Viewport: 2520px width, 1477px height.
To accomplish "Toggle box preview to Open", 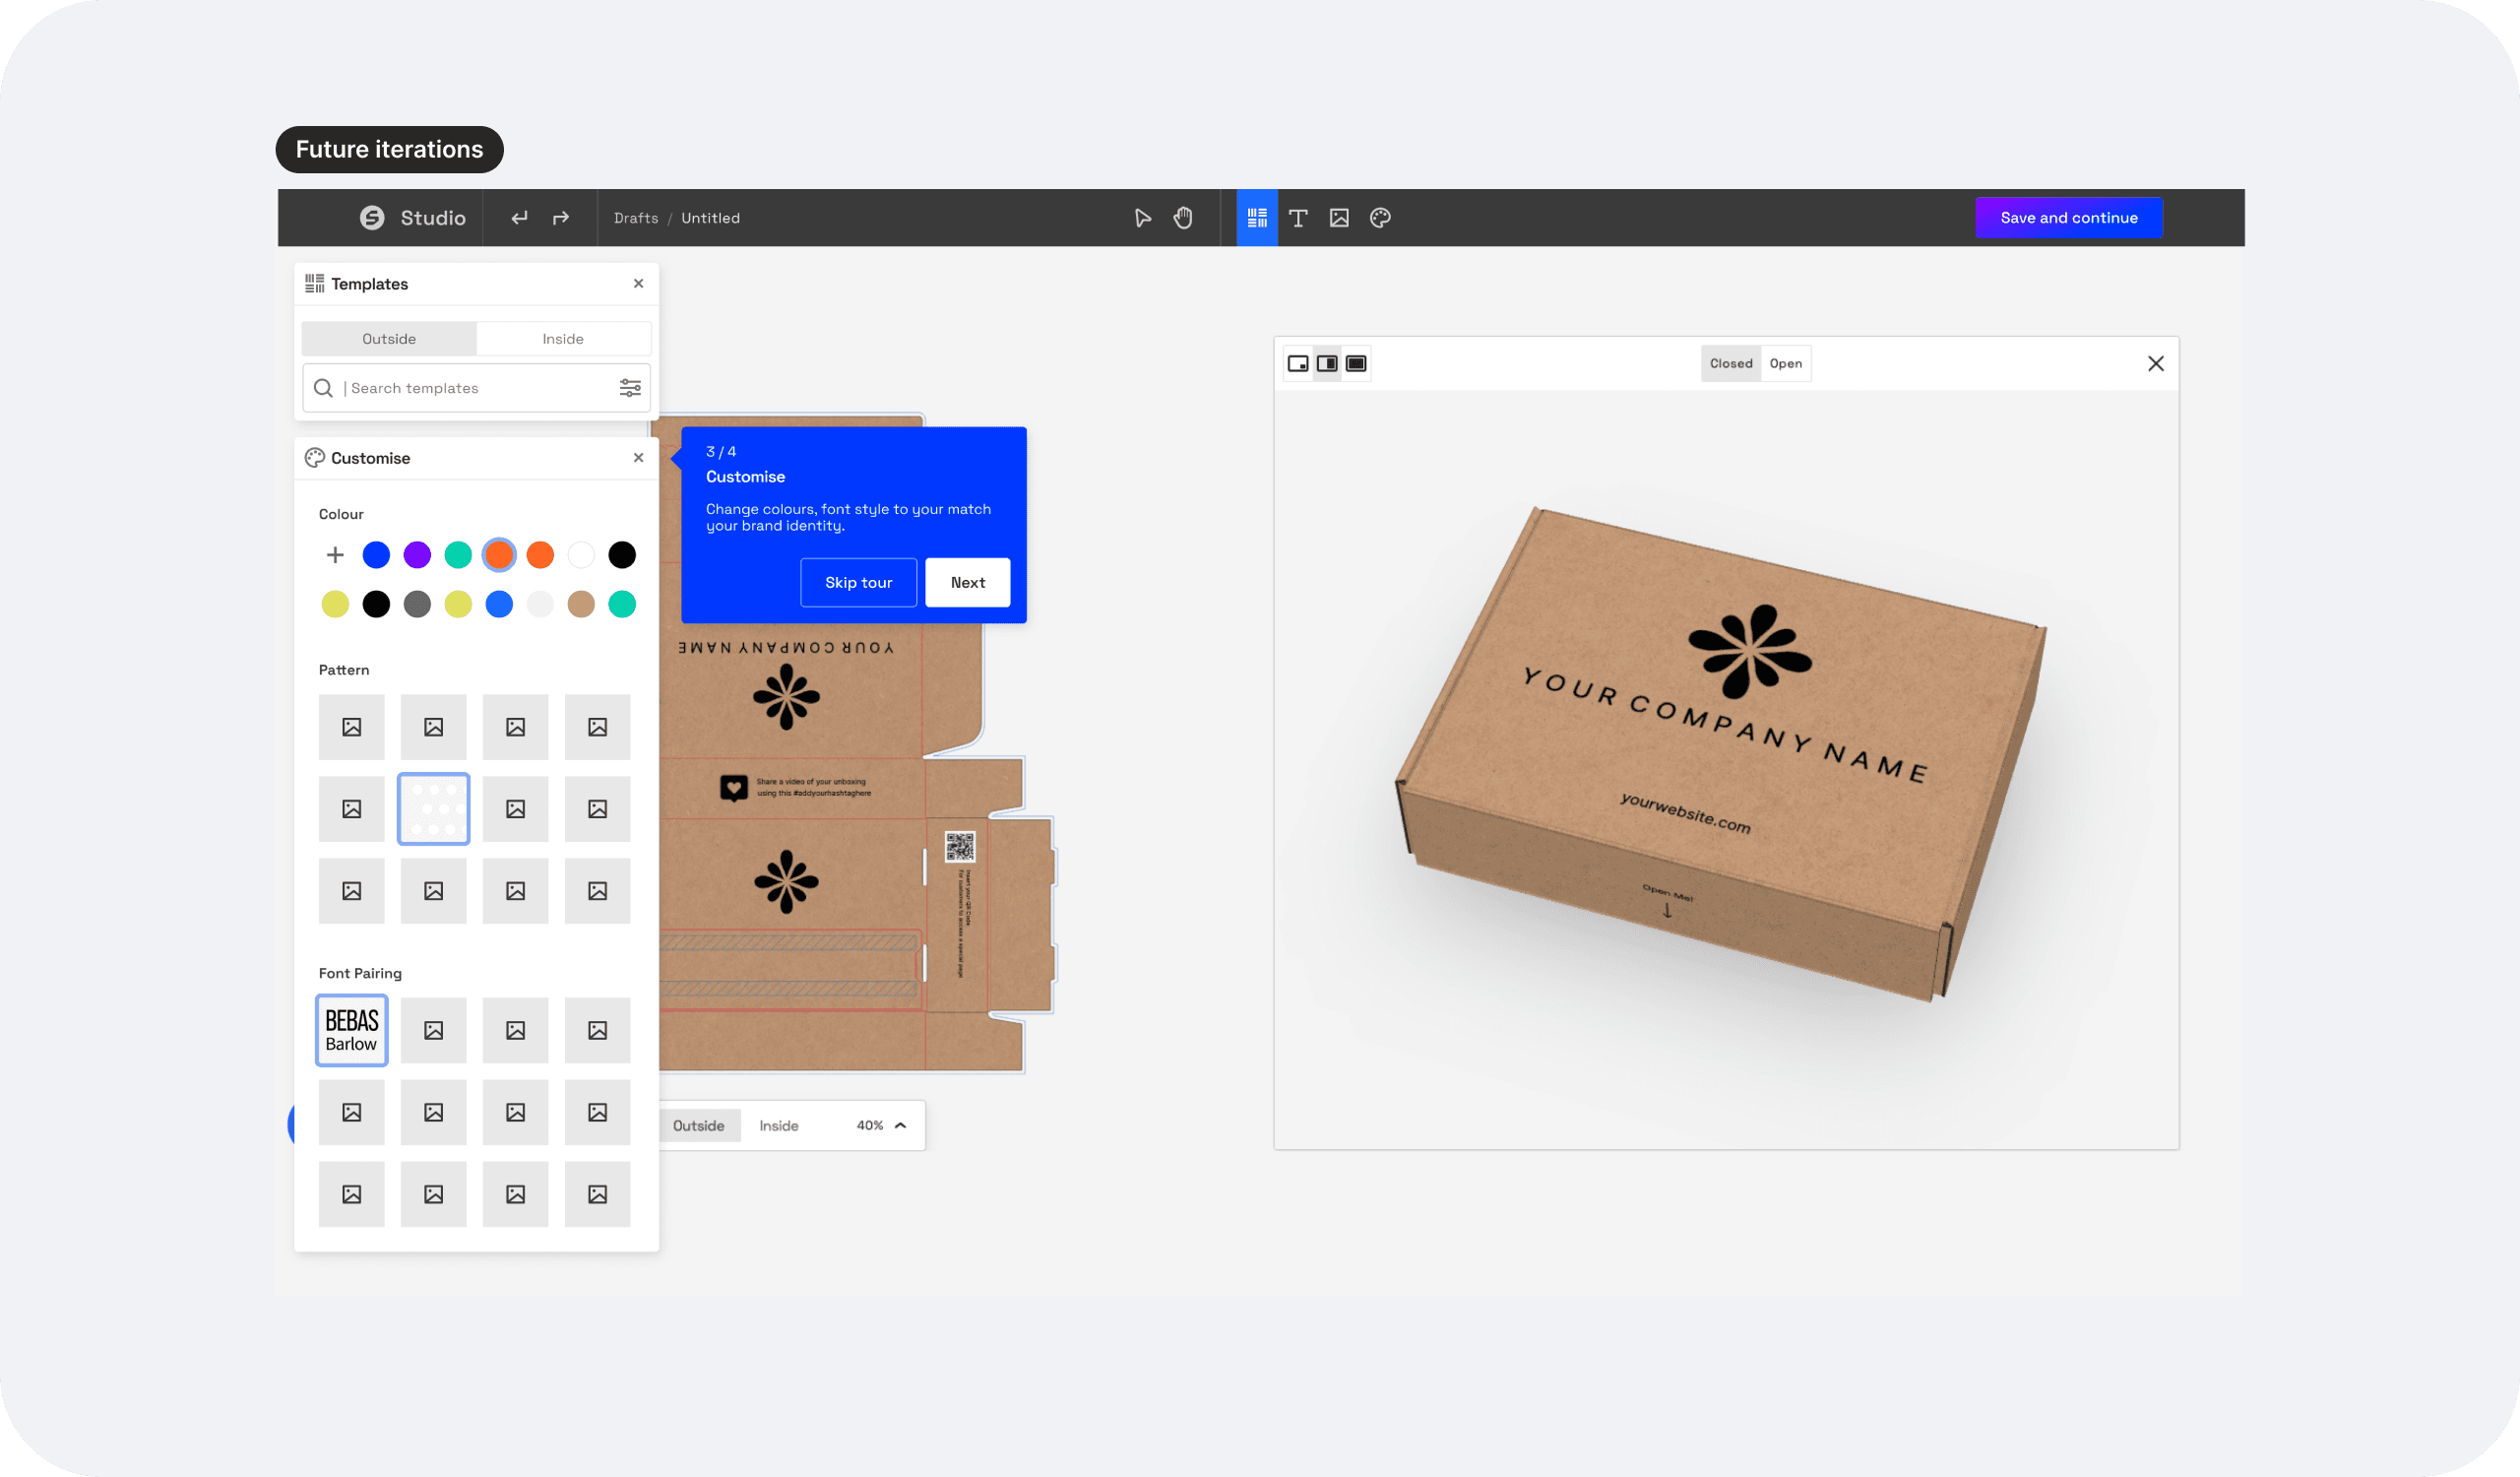I will click(1785, 364).
